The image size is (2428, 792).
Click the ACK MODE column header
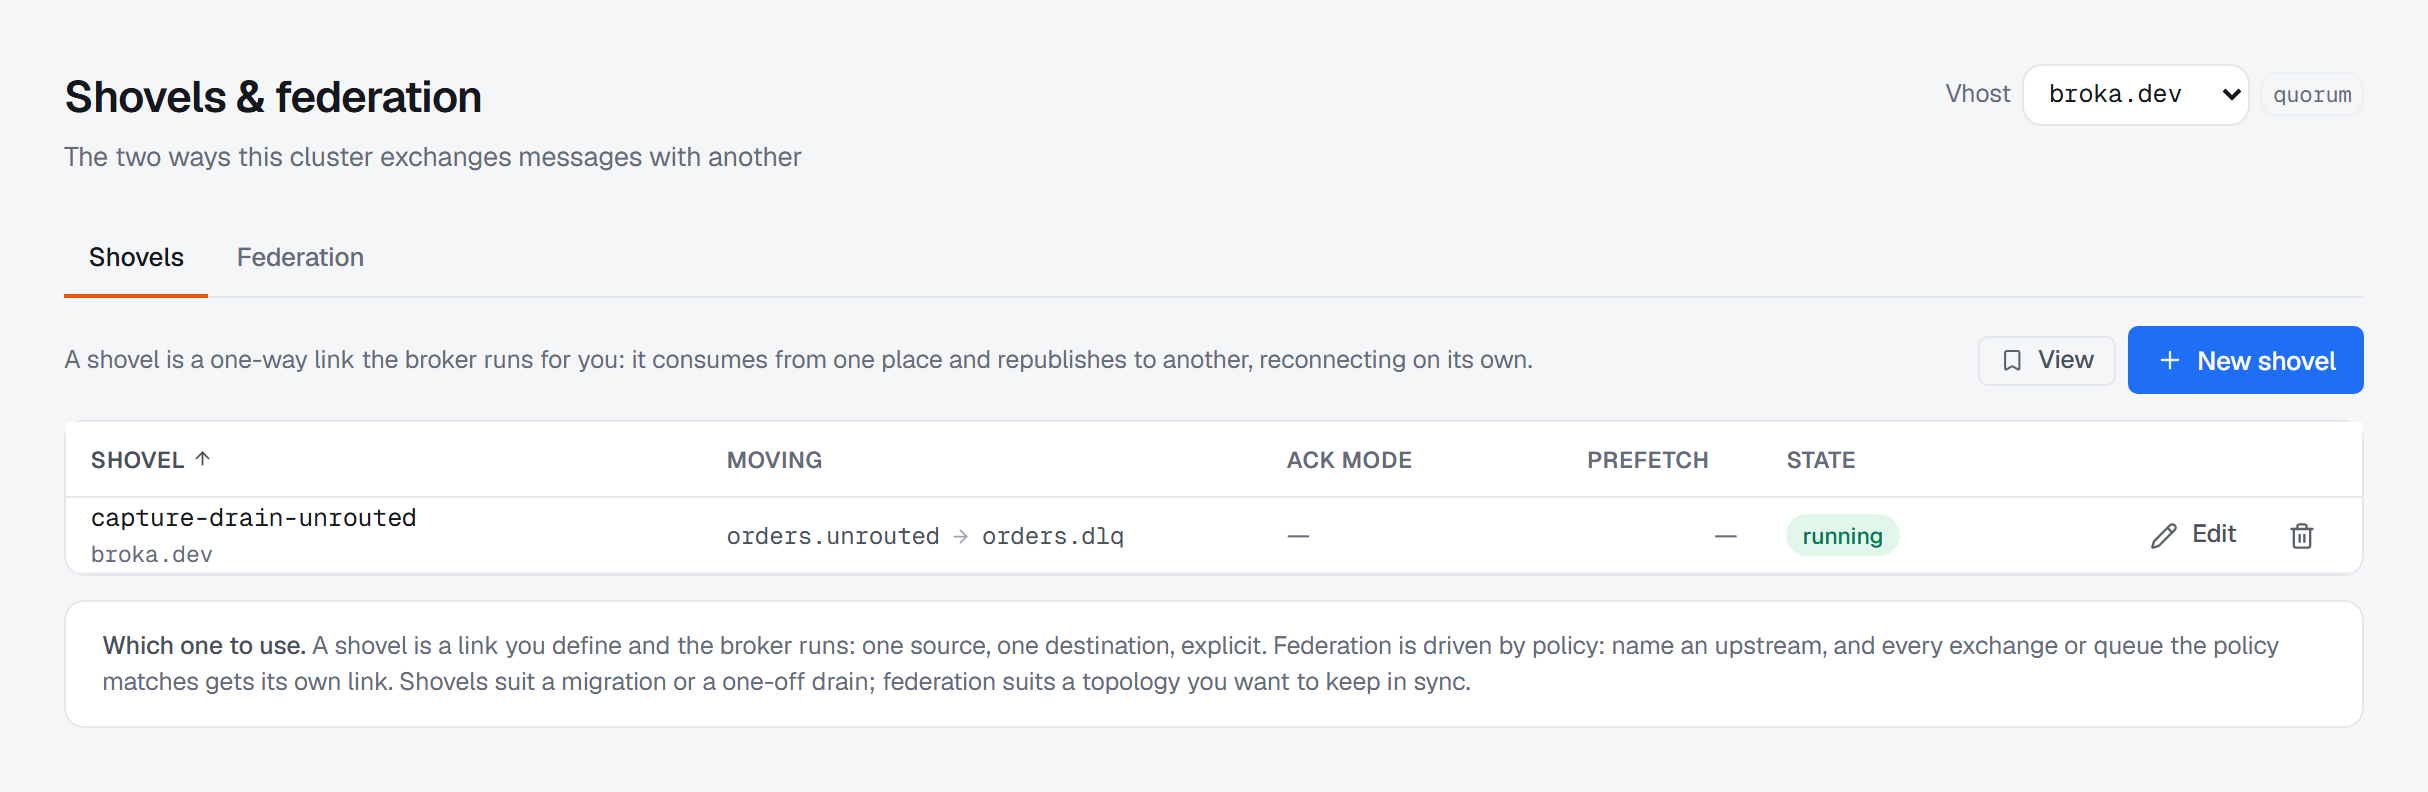(x=1349, y=460)
